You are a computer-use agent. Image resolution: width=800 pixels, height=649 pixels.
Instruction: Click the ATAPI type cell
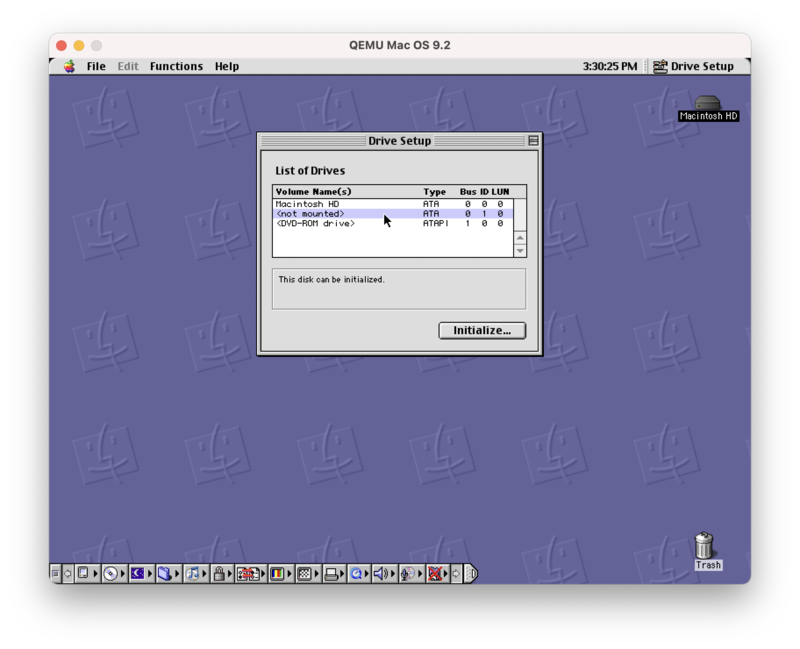click(436, 223)
